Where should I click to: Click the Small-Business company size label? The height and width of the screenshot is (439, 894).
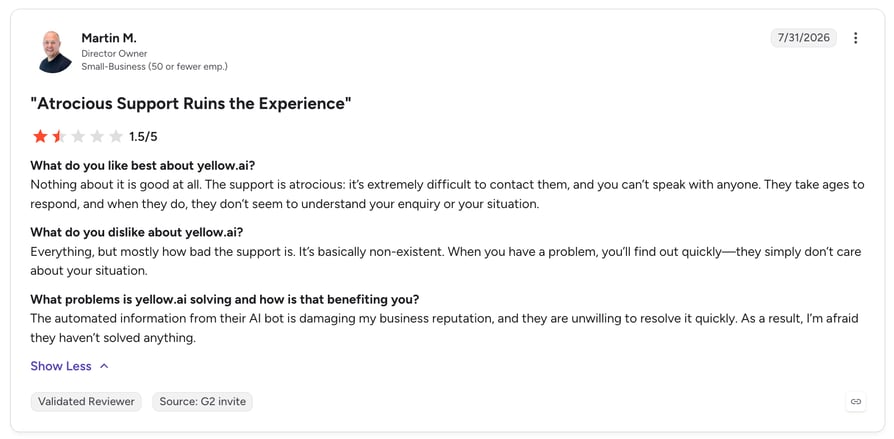(155, 67)
